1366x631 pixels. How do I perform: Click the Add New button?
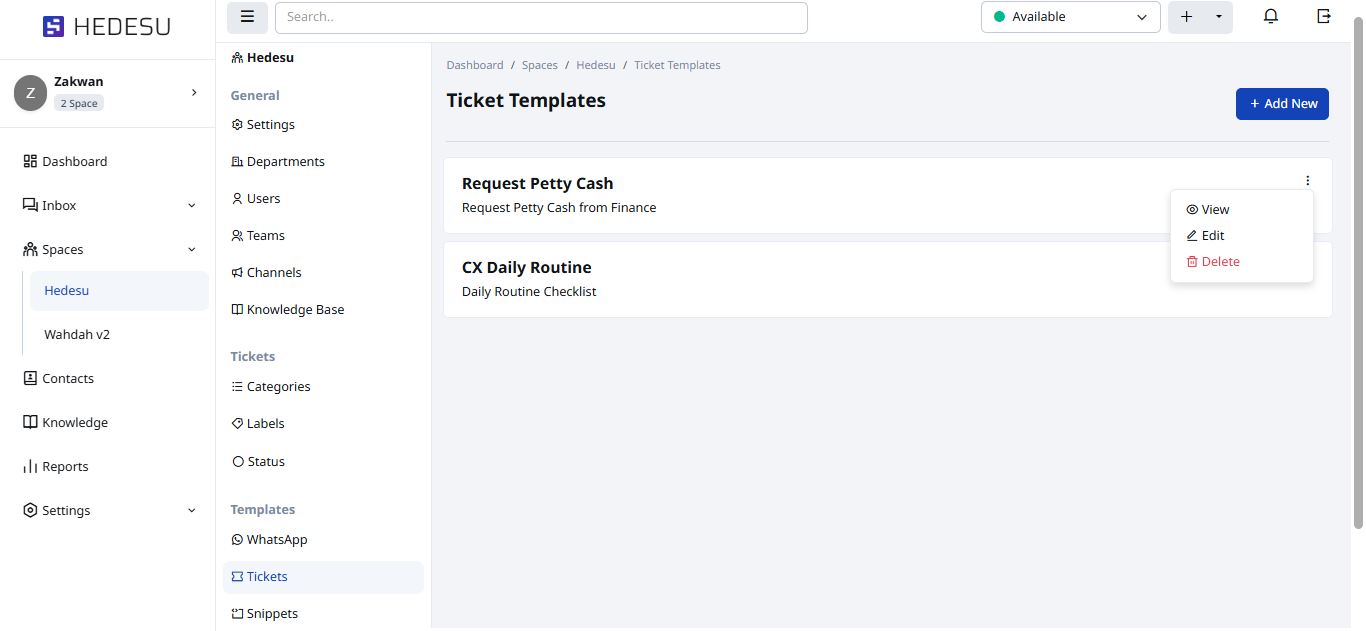(x=1282, y=104)
